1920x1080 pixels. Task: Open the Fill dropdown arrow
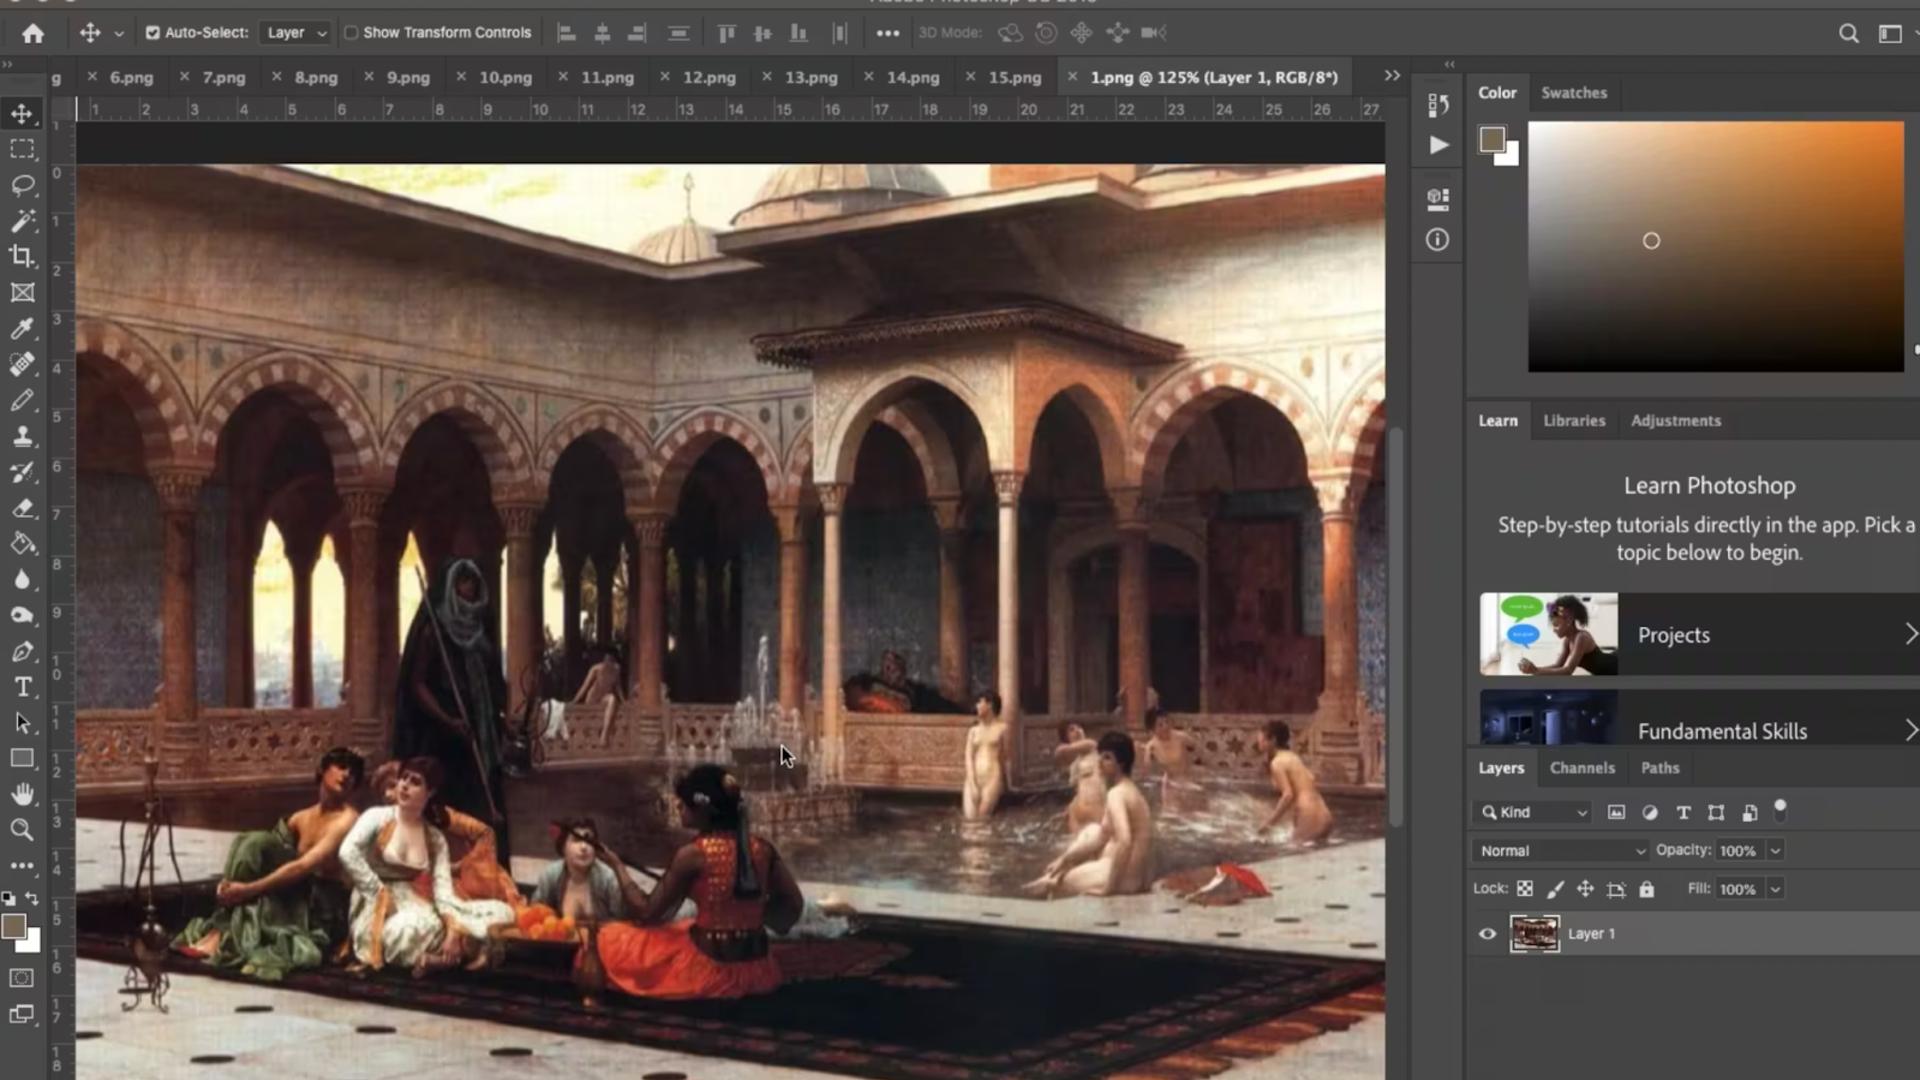(1775, 889)
